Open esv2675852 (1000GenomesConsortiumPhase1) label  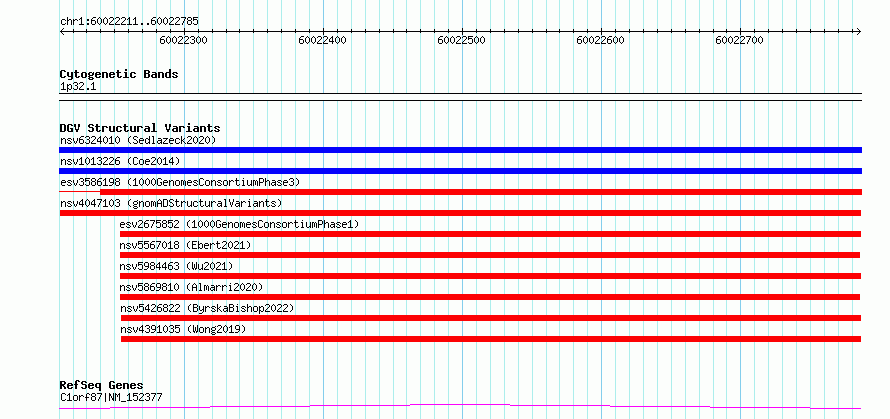coord(240,224)
